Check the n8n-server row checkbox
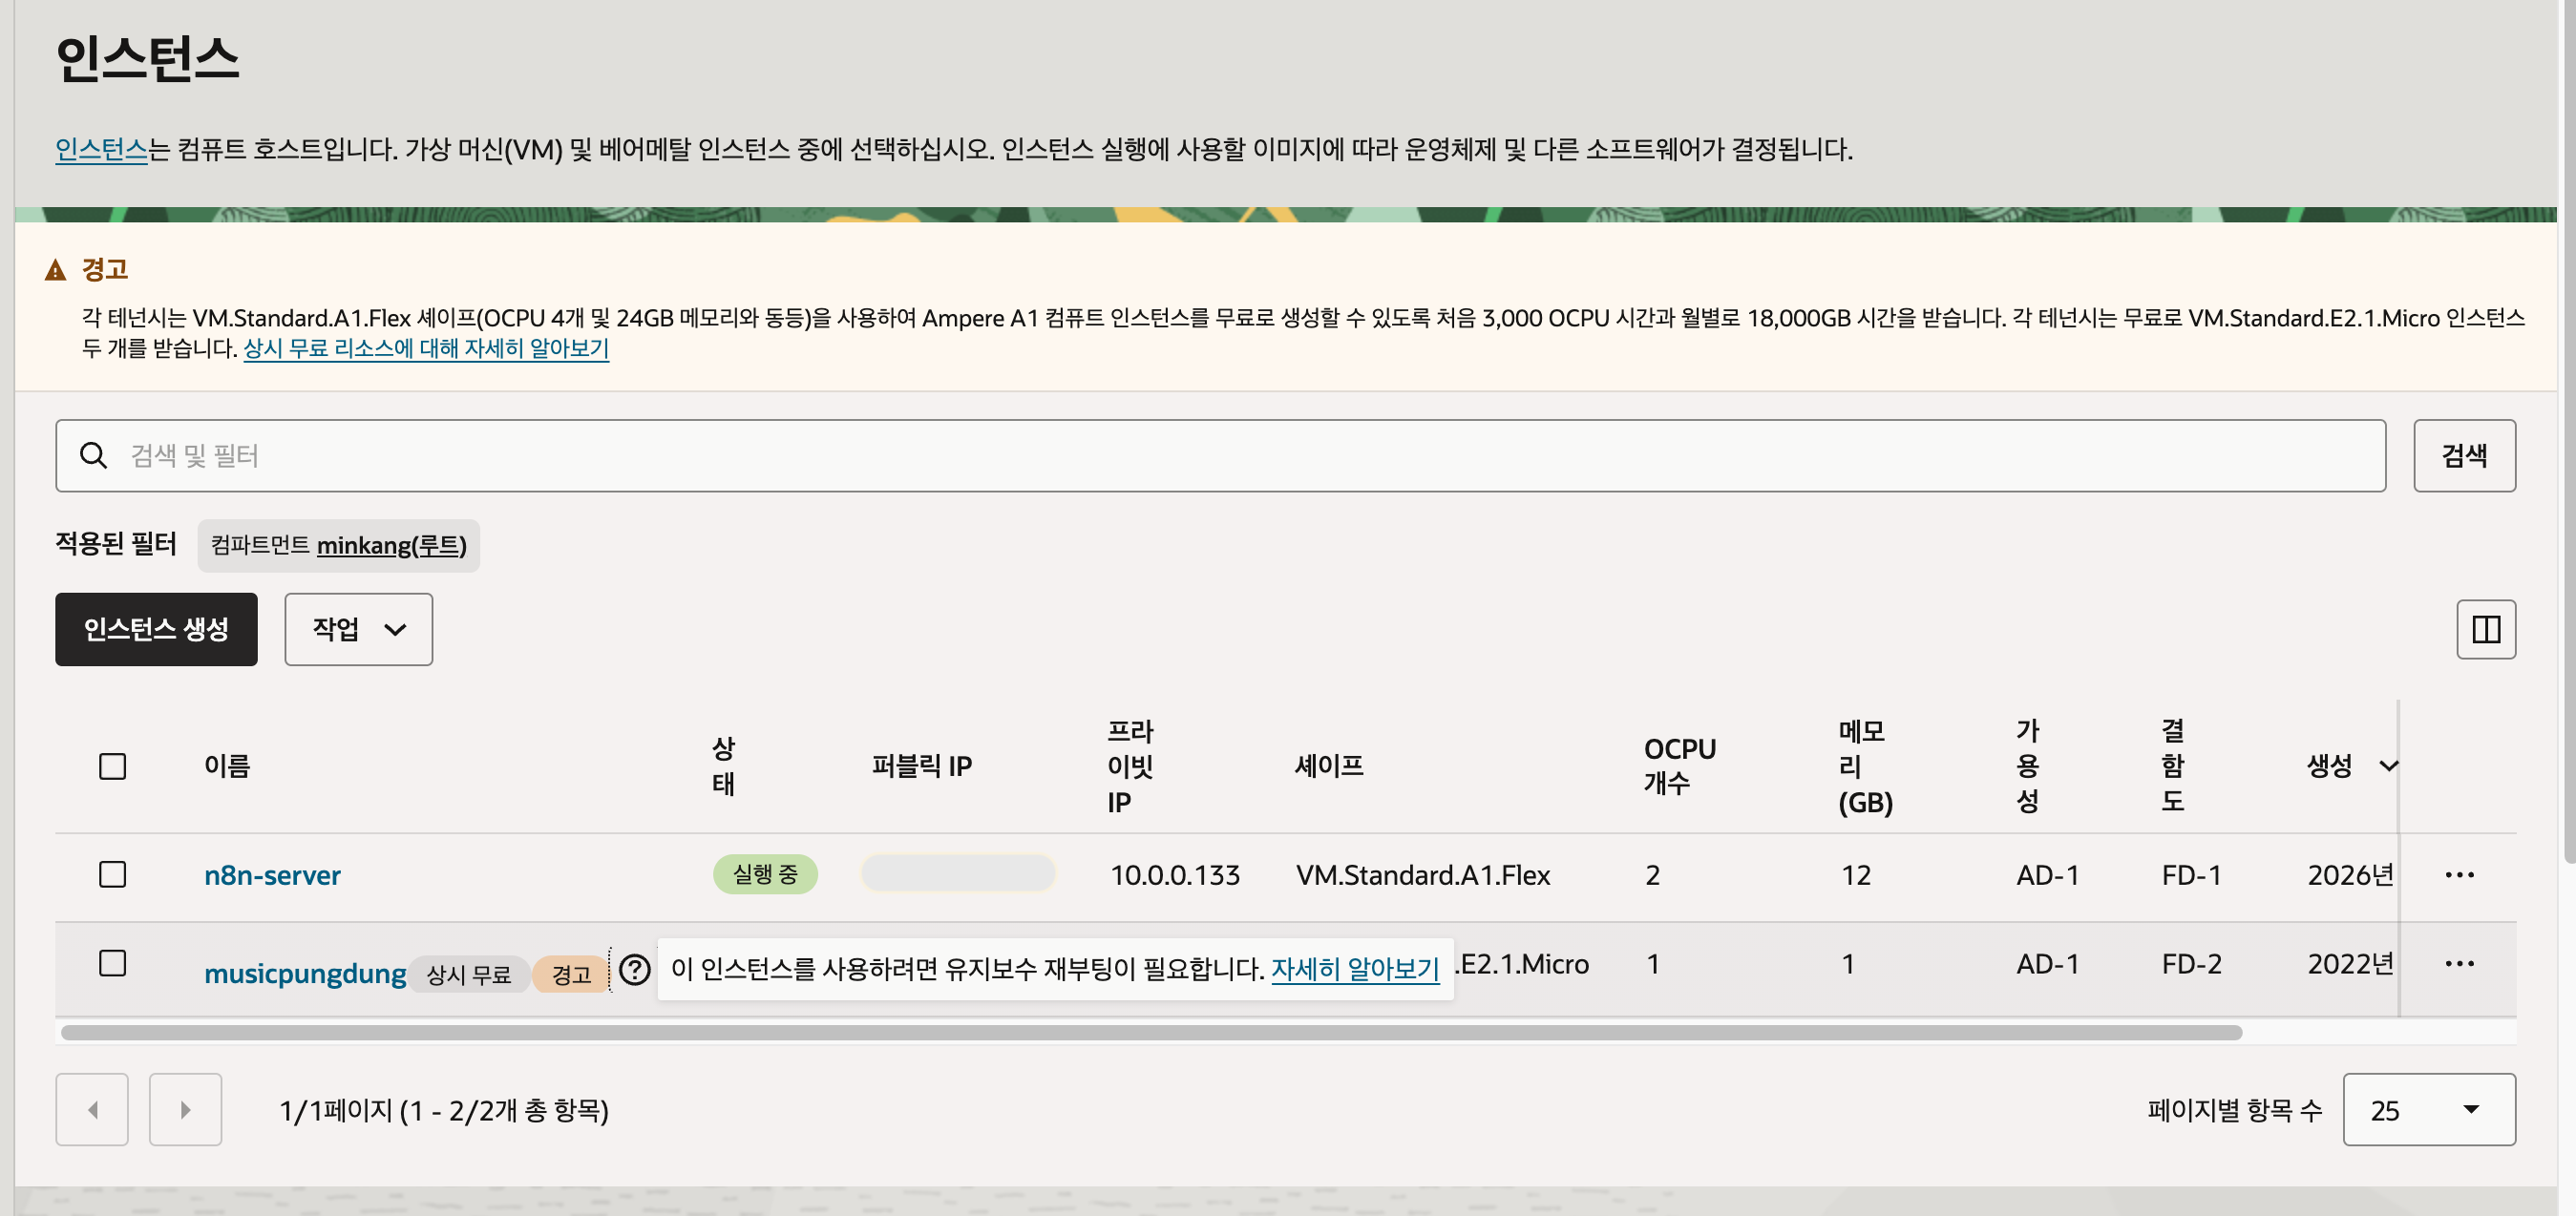The image size is (2576, 1216). 113,874
